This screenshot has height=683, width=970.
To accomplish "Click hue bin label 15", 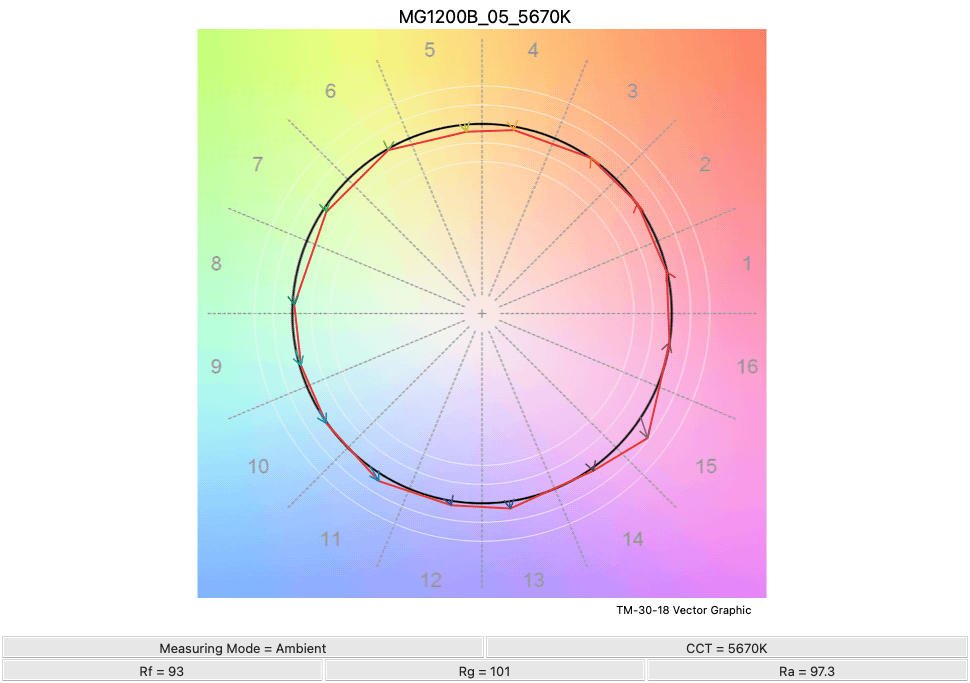I will (x=706, y=466).
